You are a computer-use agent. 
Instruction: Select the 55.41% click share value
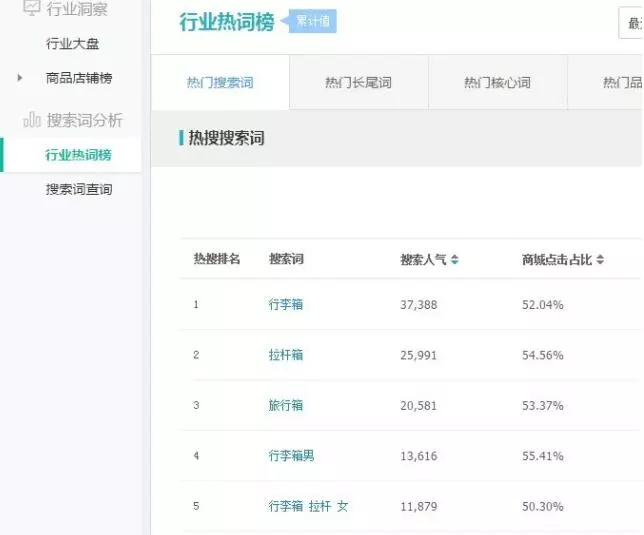(x=543, y=456)
